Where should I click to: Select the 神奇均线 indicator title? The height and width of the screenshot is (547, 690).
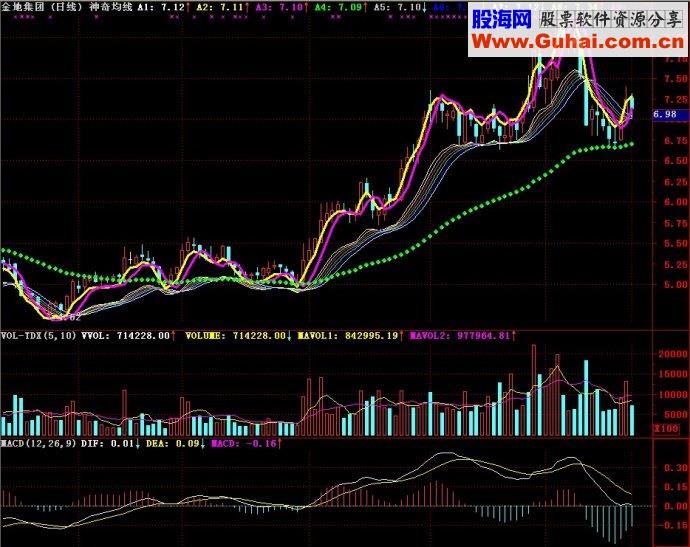click(110, 7)
